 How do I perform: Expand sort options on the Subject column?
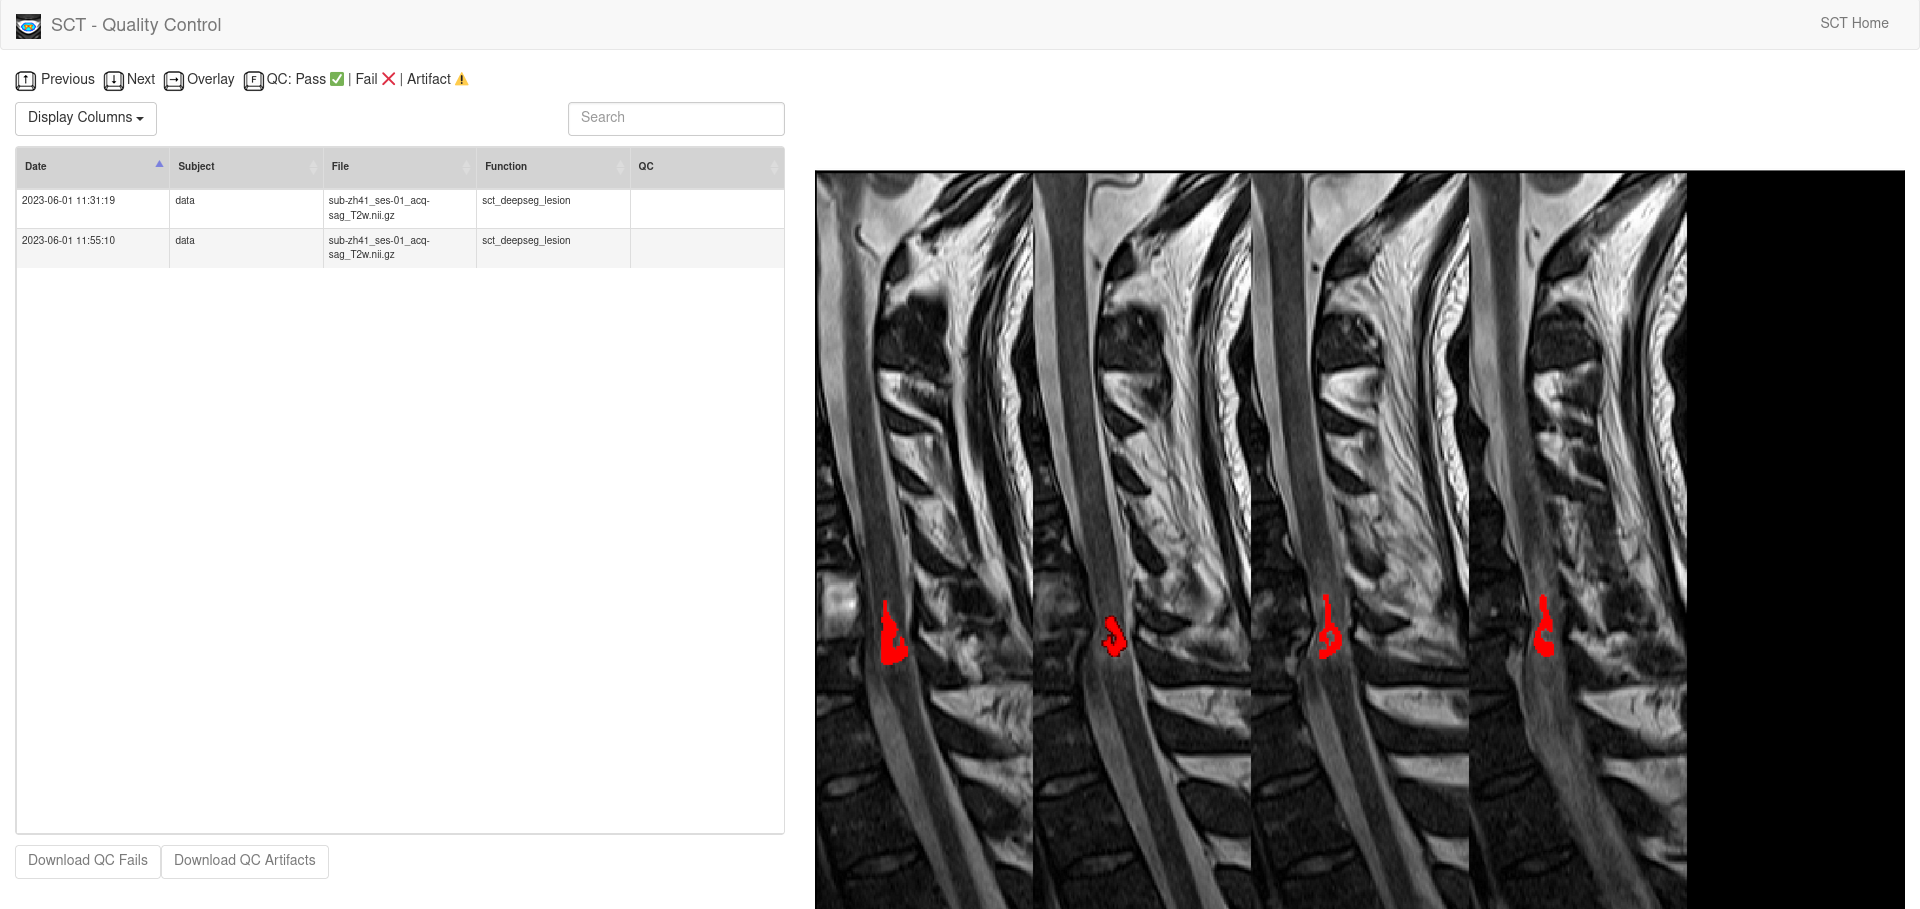(311, 167)
